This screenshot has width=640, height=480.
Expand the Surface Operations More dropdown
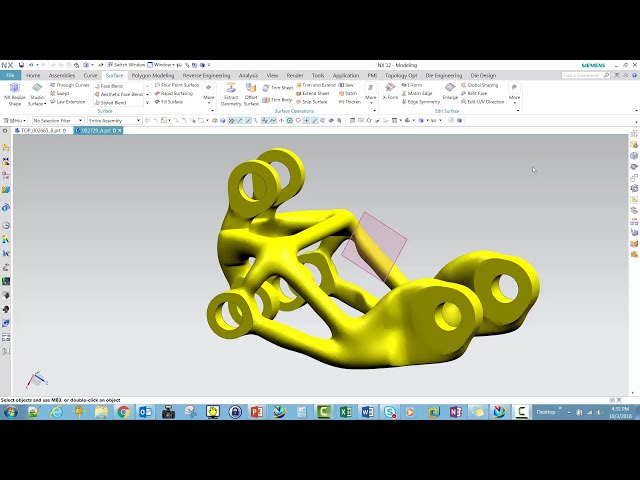pos(371,92)
